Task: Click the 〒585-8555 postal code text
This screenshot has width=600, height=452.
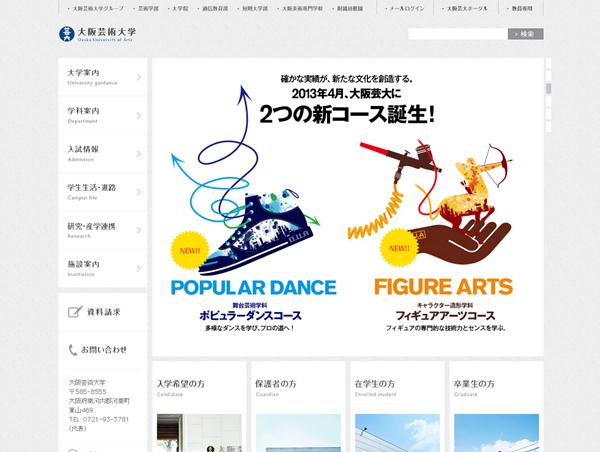Action: (88, 392)
